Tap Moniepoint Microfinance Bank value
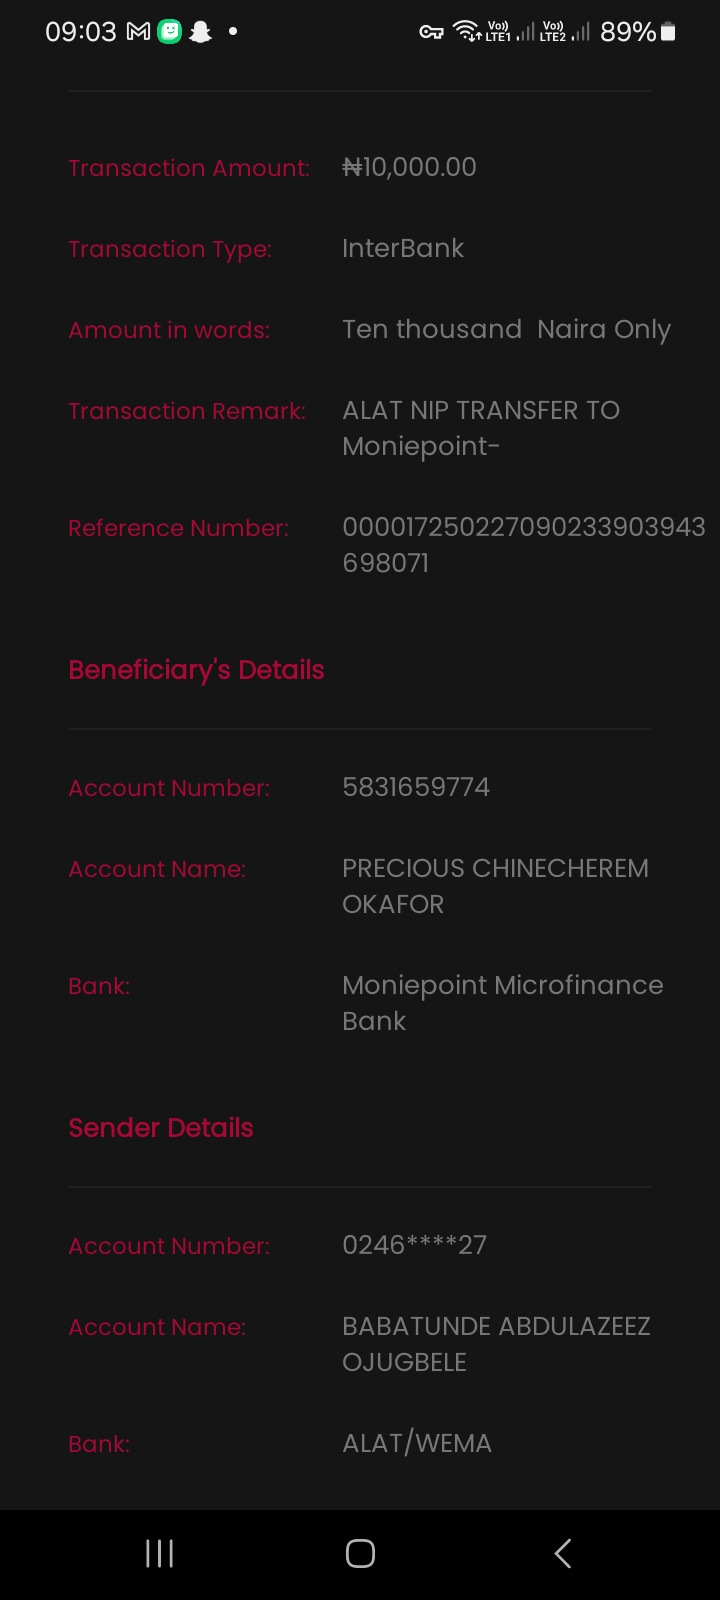Image resolution: width=720 pixels, height=1600 pixels. [x=502, y=1003]
